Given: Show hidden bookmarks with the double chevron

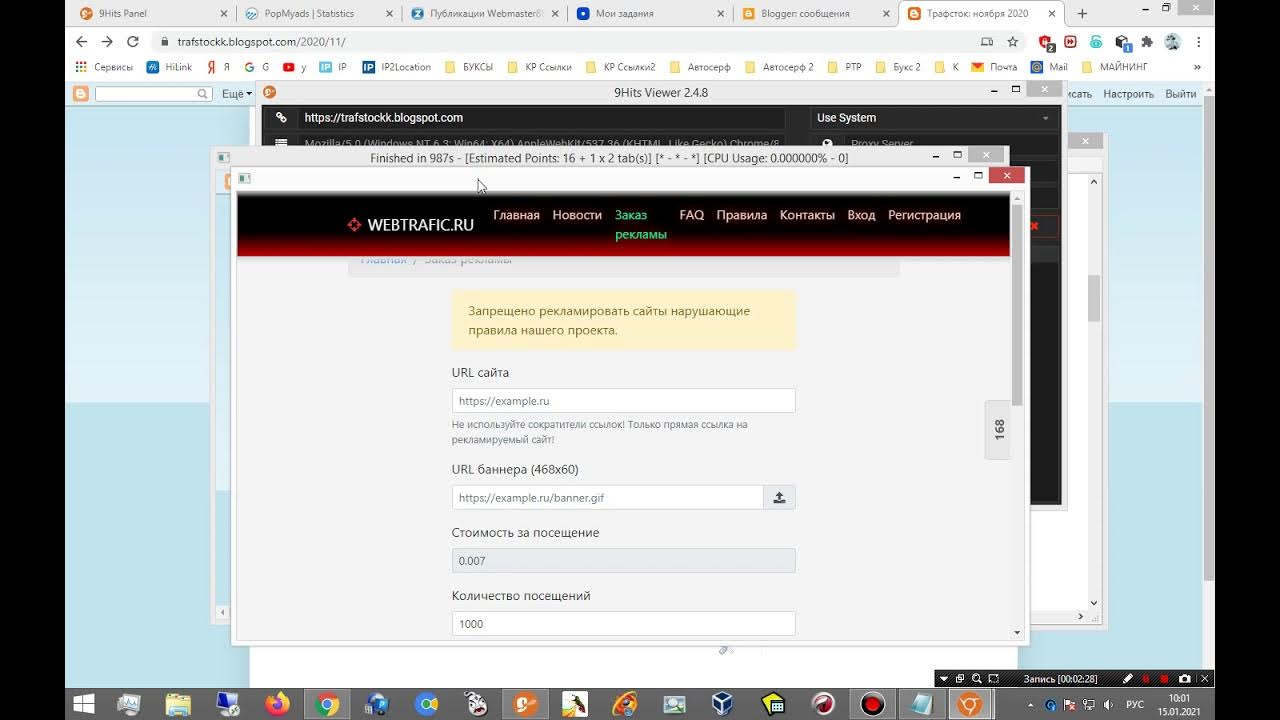Looking at the screenshot, I should pos(1197,67).
